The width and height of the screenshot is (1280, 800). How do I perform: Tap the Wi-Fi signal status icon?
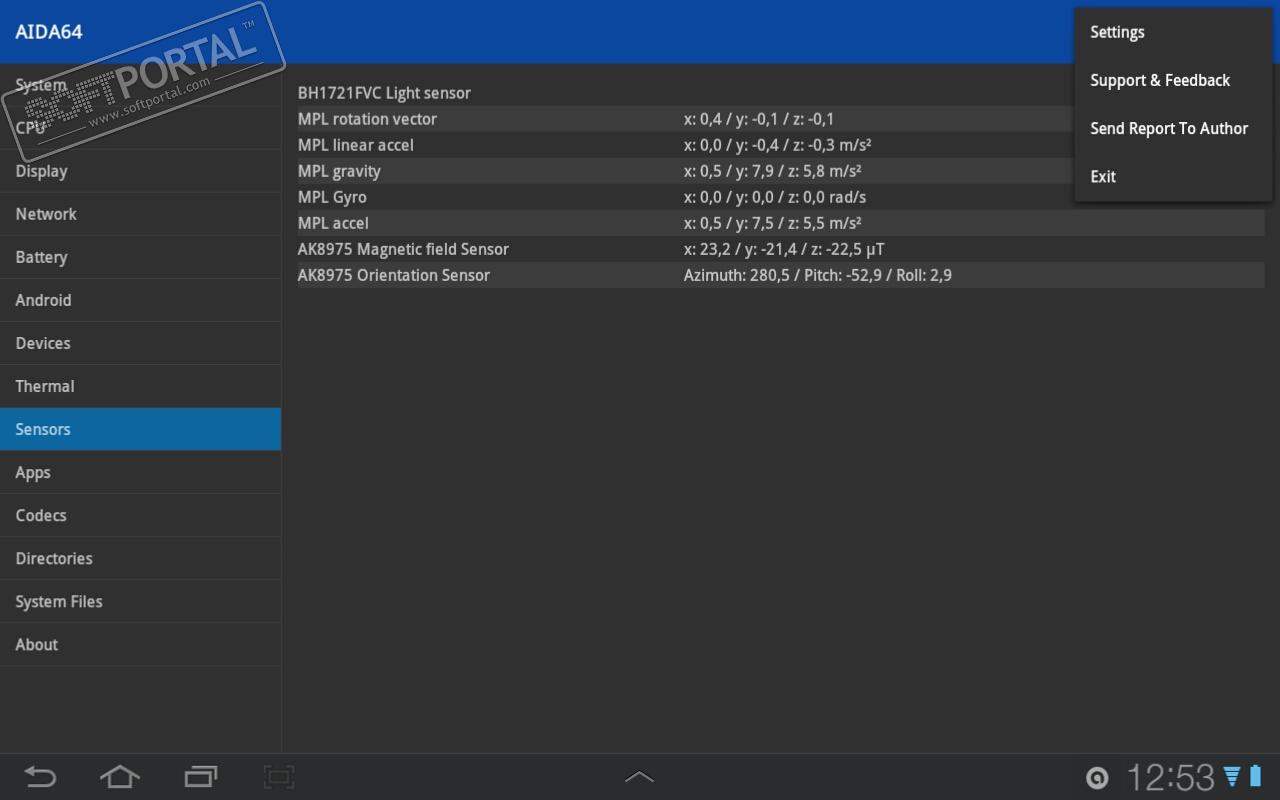(1232, 777)
